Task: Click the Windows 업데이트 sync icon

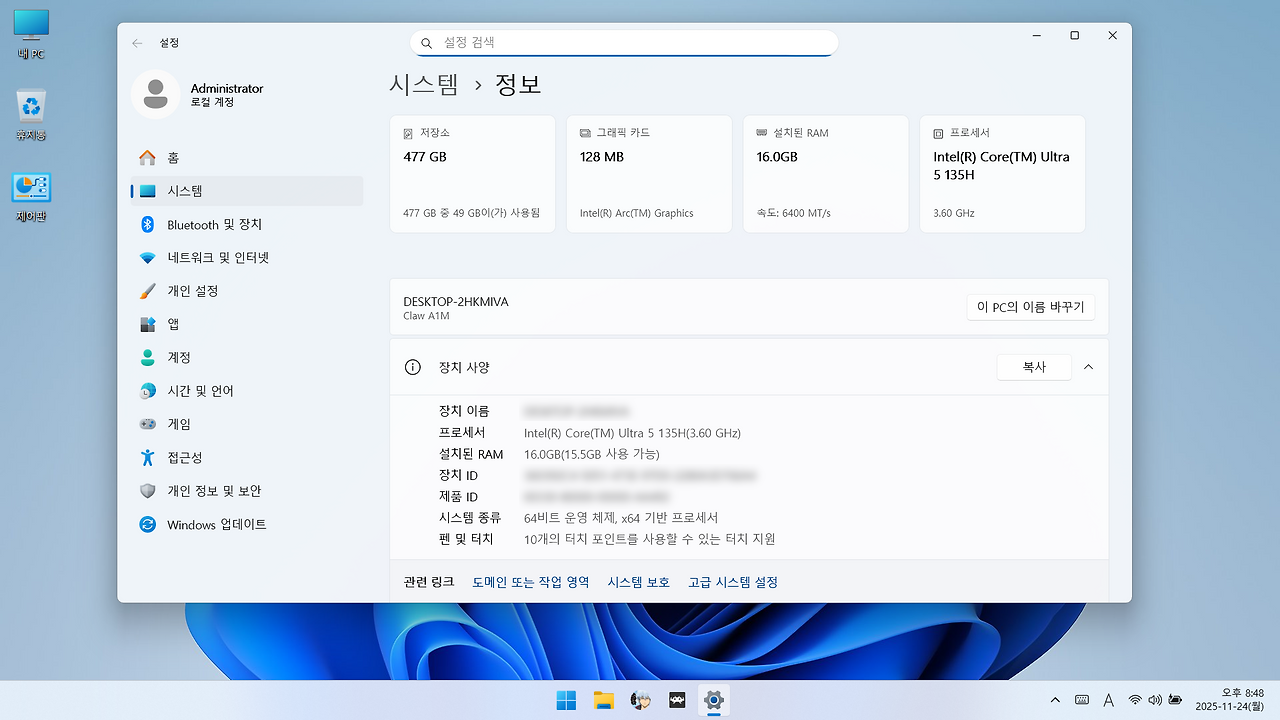Action: (148, 524)
